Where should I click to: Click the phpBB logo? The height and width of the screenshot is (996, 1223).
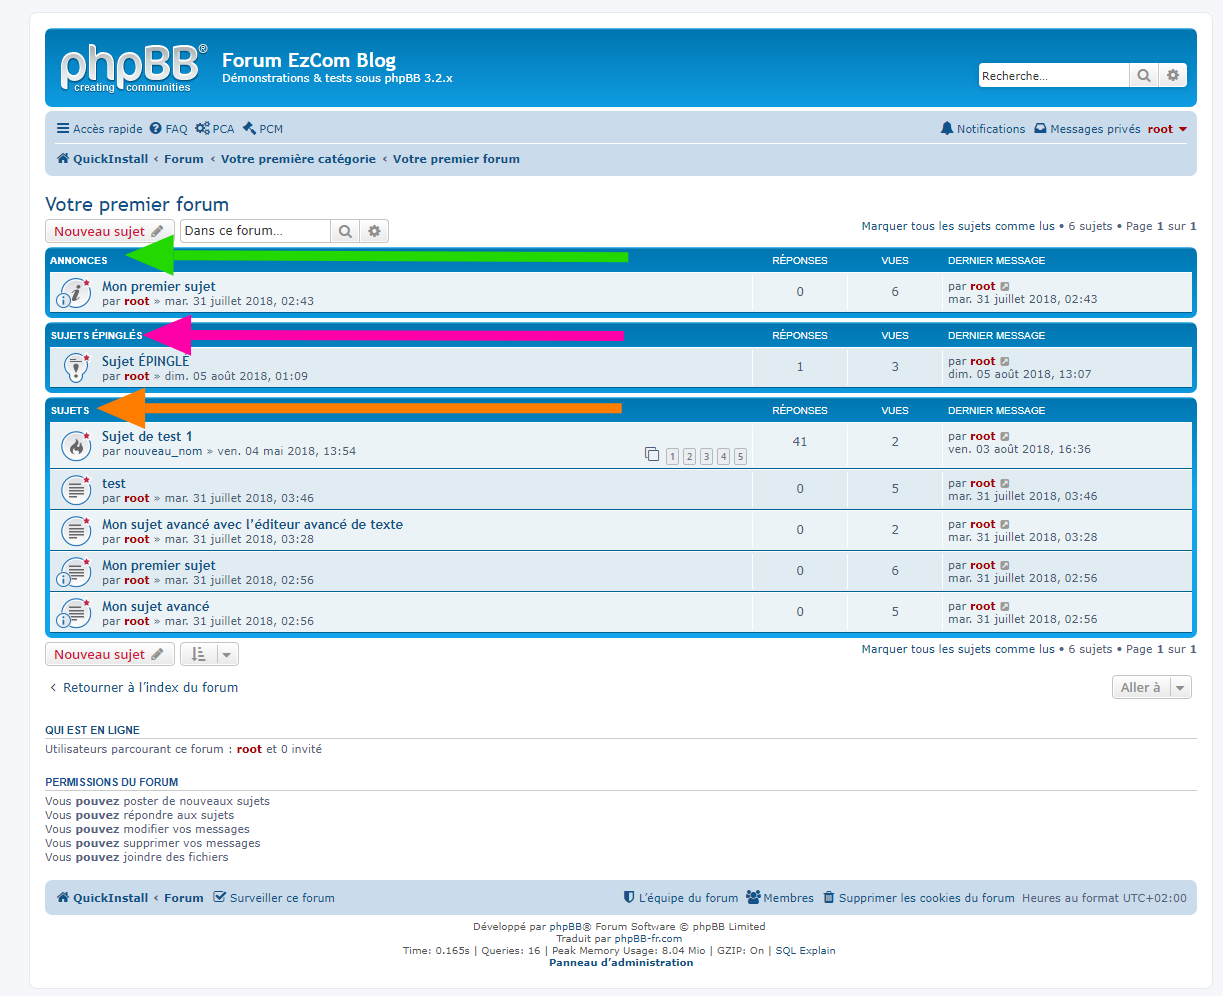coord(134,68)
